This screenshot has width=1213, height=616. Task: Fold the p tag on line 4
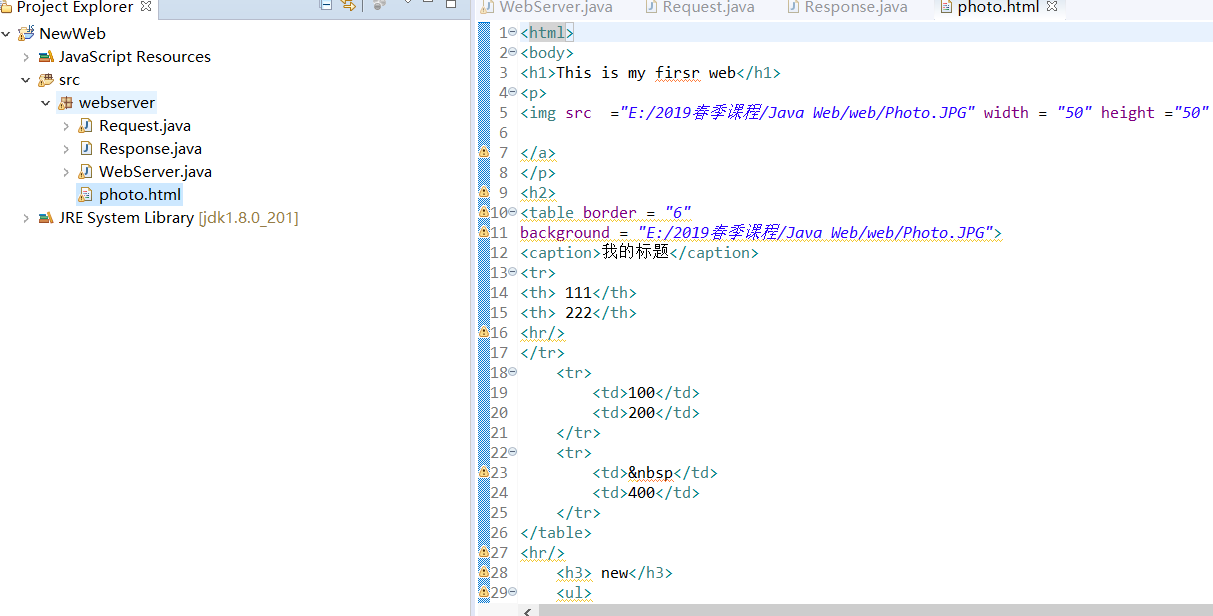tap(513, 92)
